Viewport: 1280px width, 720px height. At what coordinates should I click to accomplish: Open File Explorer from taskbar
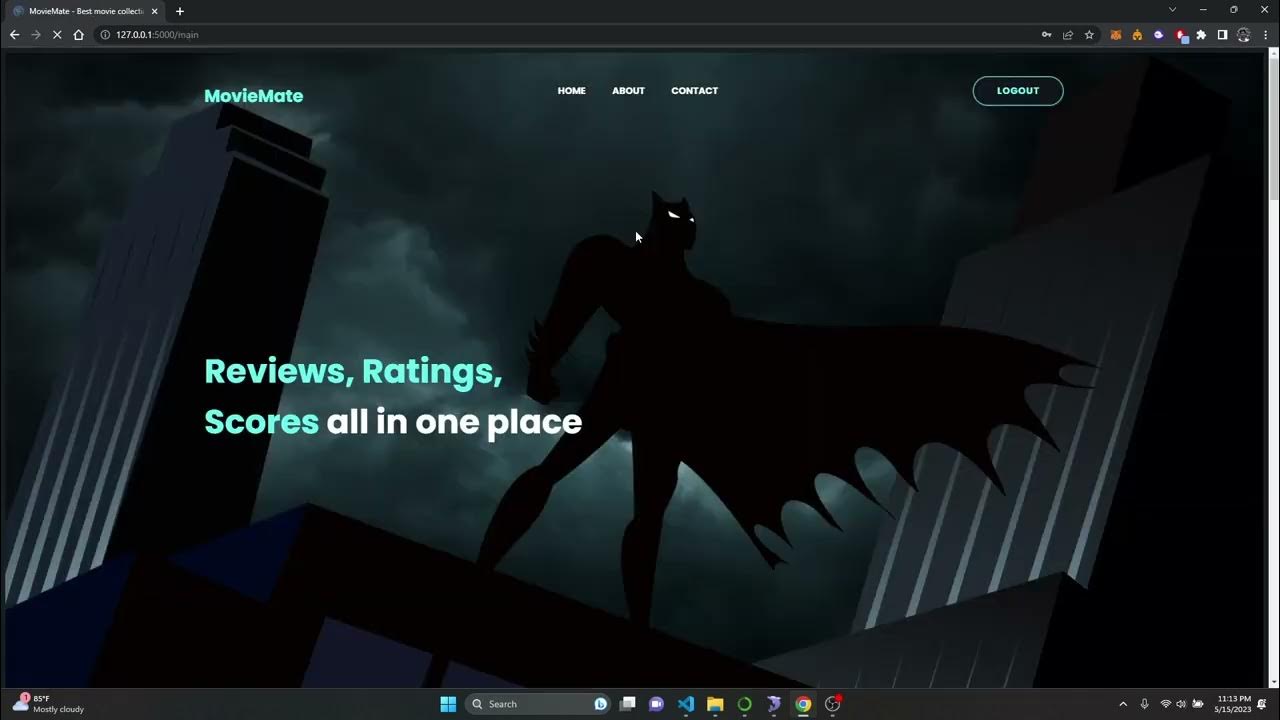715,704
